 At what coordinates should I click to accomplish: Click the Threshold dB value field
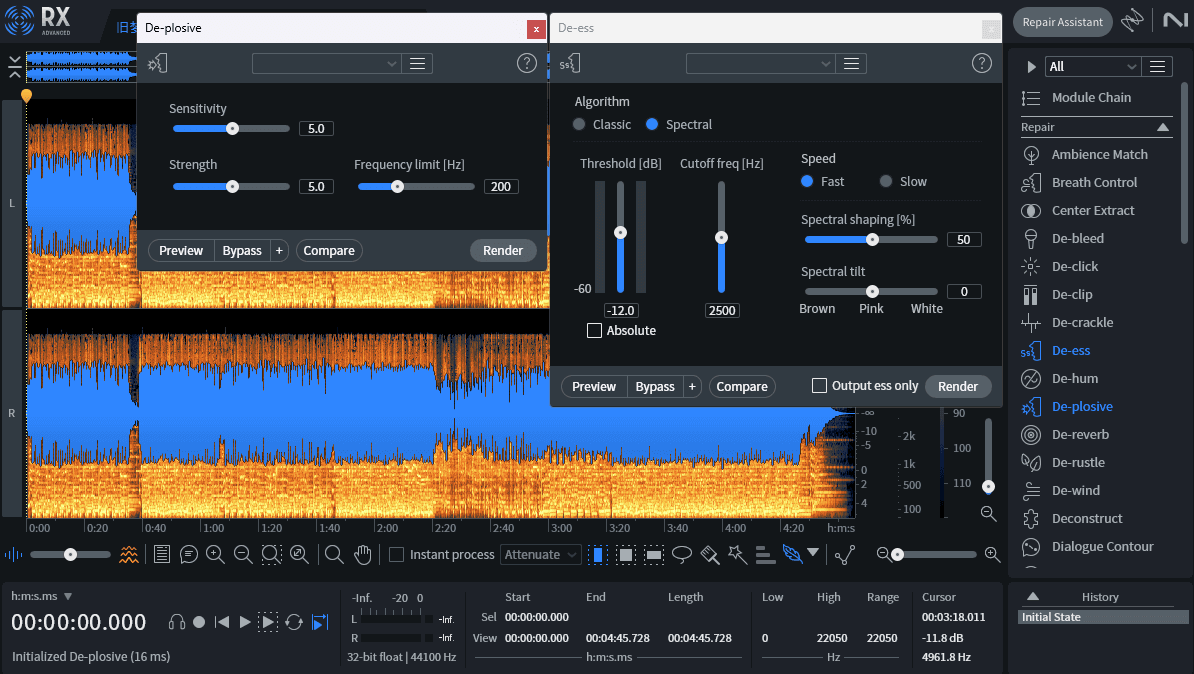[x=621, y=311]
